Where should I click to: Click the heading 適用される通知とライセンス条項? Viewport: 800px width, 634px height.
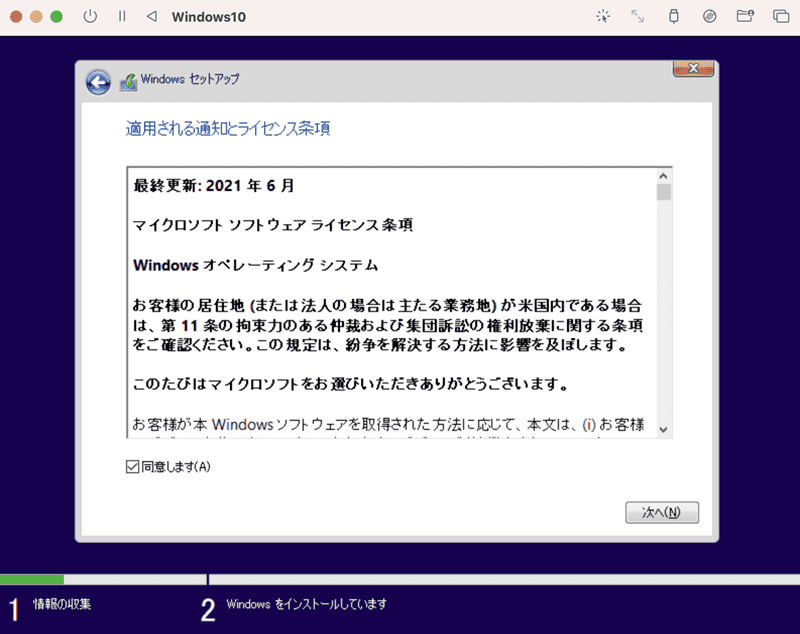click(x=228, y=129)
